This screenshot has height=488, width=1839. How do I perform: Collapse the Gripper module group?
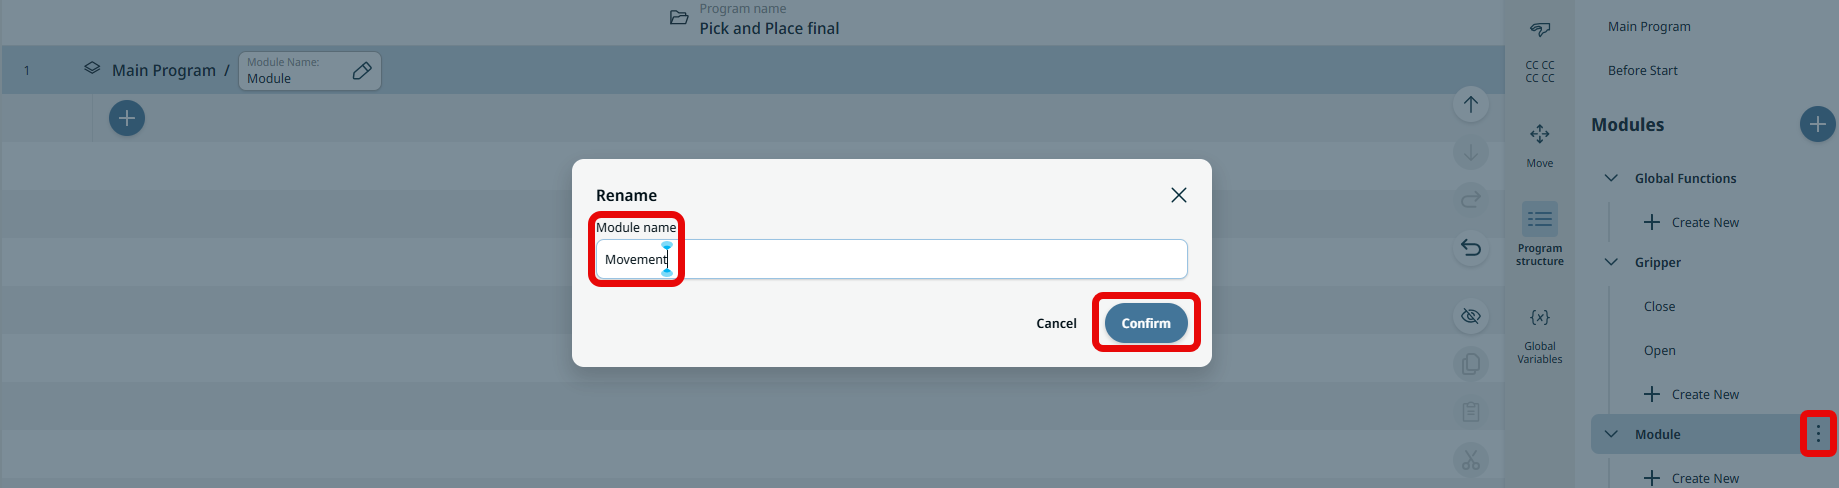point(1611,262)
